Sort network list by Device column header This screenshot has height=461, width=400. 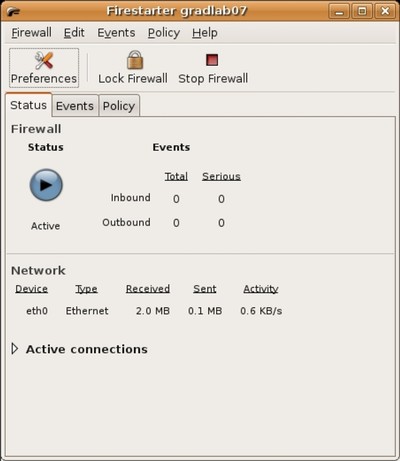(31, 289)
